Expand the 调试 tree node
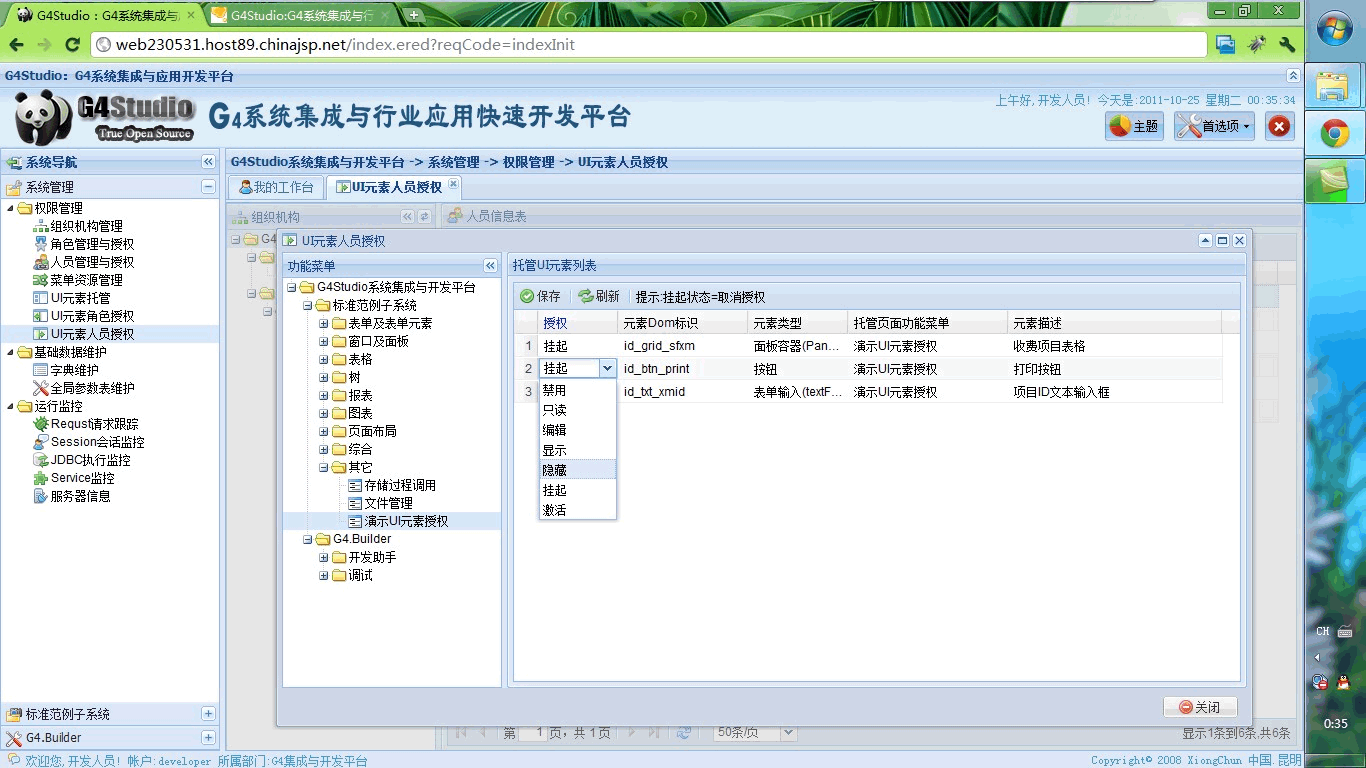This screenshot has width=1366, height=768. [324, 575]
